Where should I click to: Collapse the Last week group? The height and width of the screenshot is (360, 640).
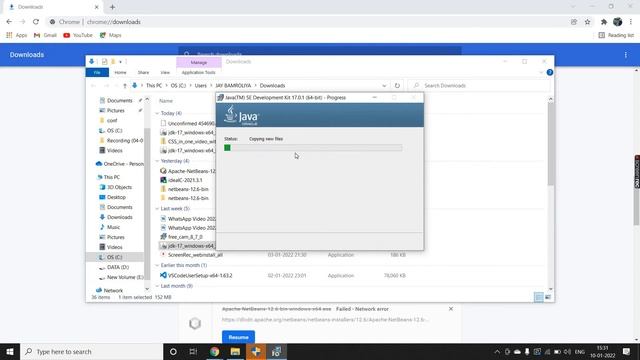click(157, 209)
